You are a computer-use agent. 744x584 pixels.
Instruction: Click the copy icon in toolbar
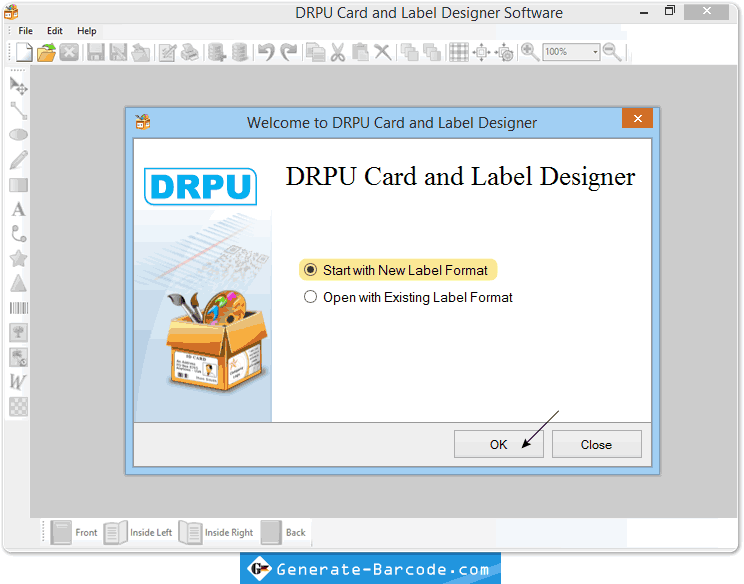point(316,52)
